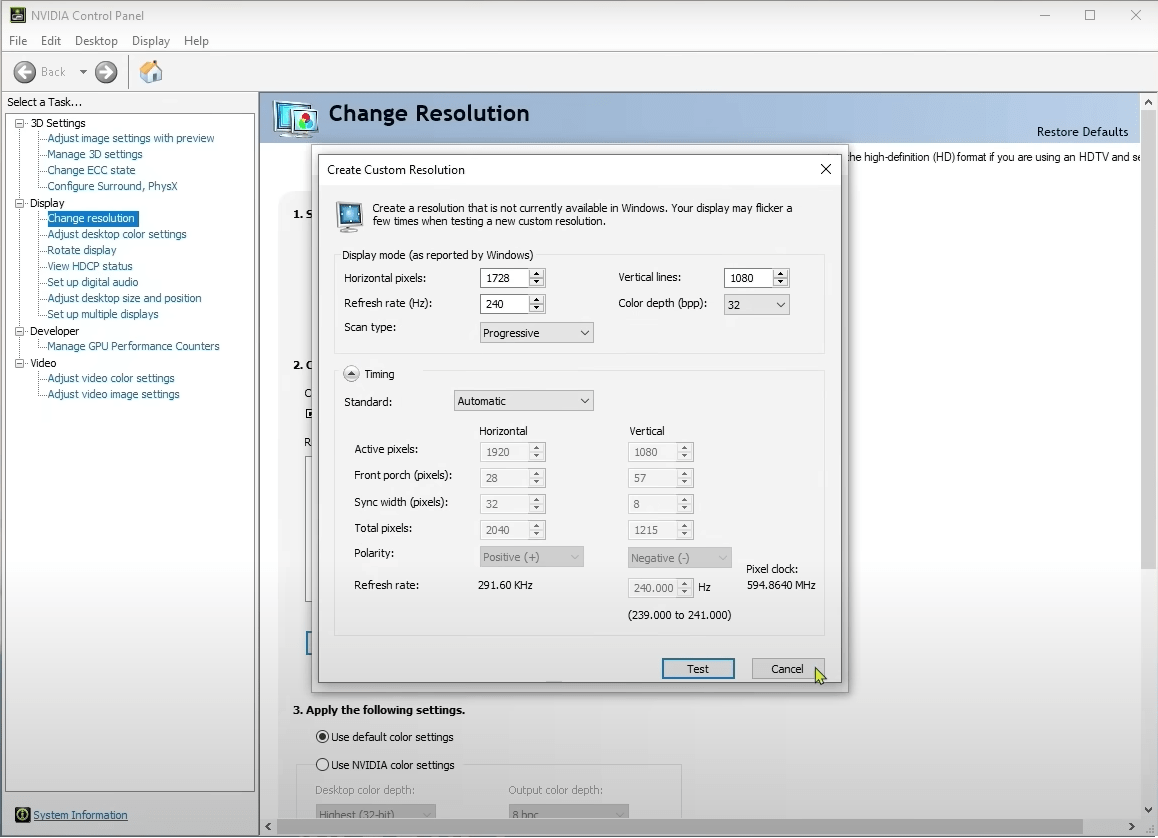Click the NVIDIA Control Panel title icon

(x=17, y=15)
